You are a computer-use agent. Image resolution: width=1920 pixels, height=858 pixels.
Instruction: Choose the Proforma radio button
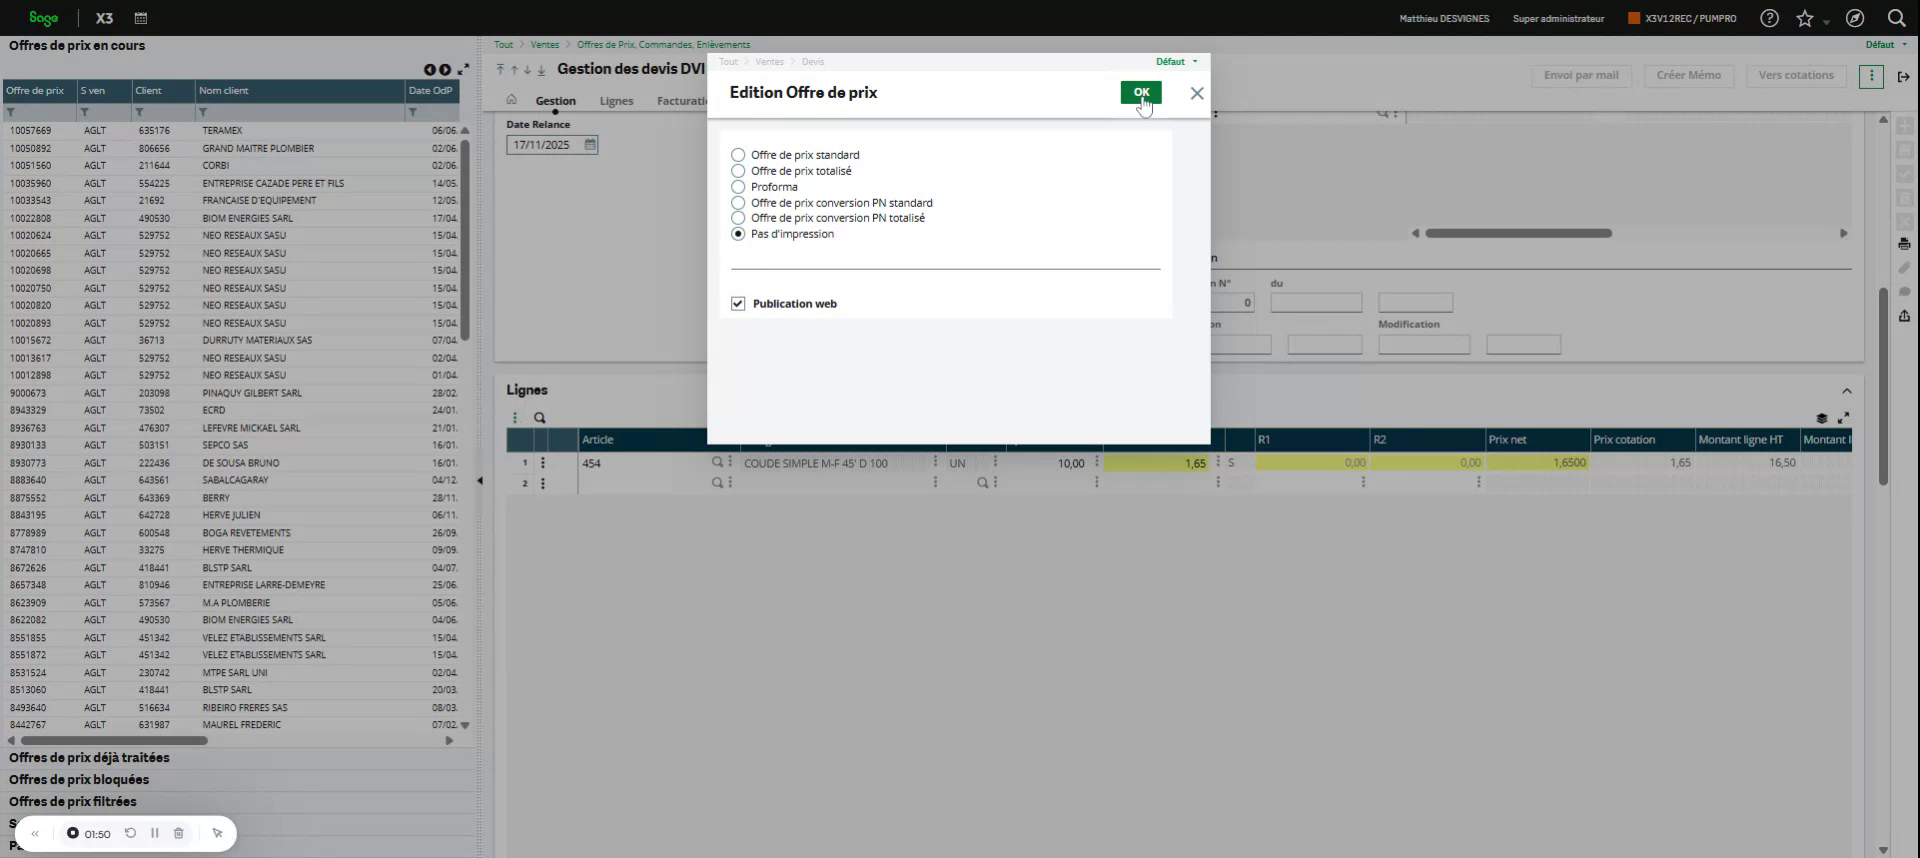tap(738, 187)
